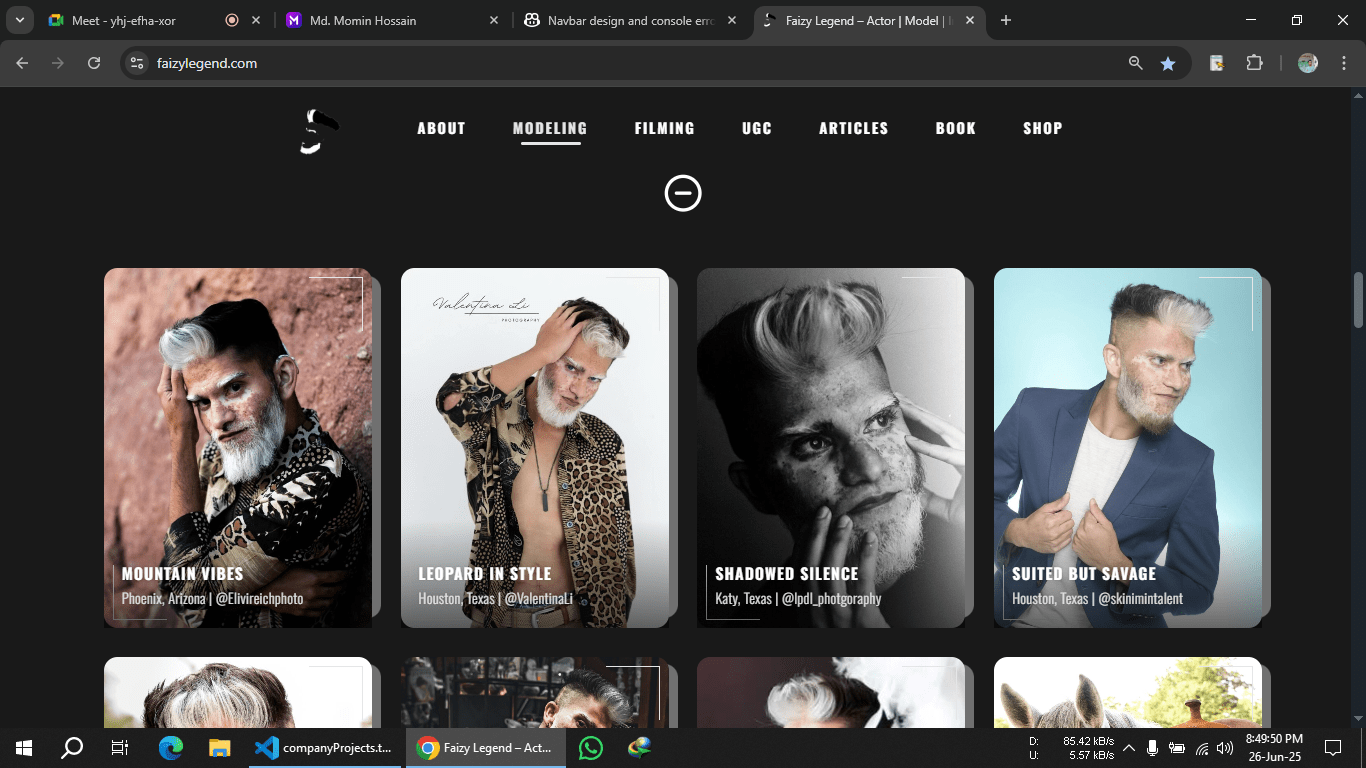This screenshot has height=768, width=1366.
Task: Click the network speed meter on taskbar
Action: [1071, 748]
